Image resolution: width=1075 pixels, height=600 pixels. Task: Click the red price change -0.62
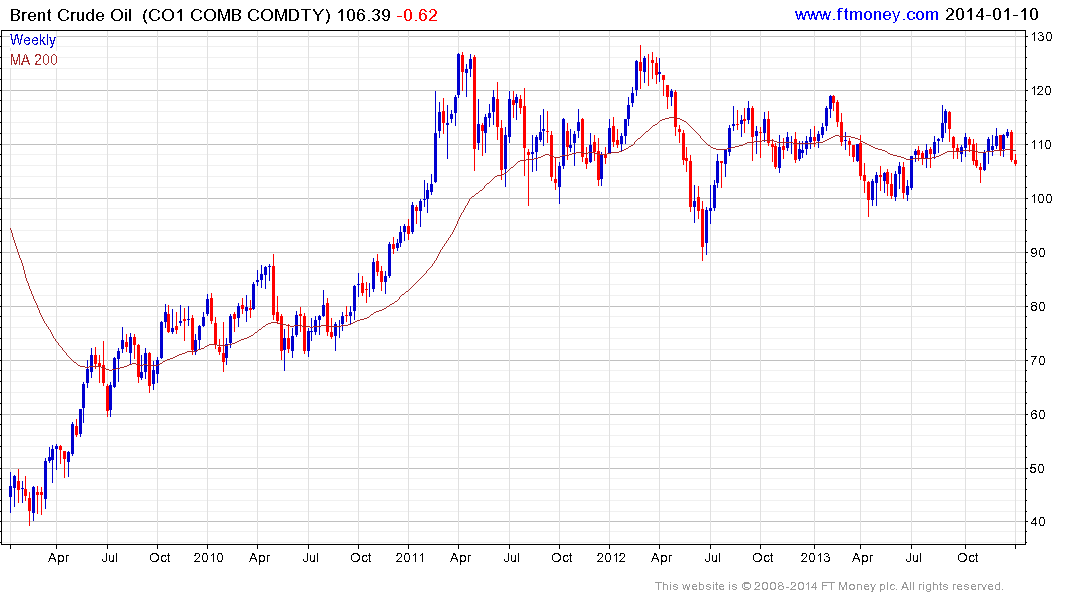[x=418, y=15]
